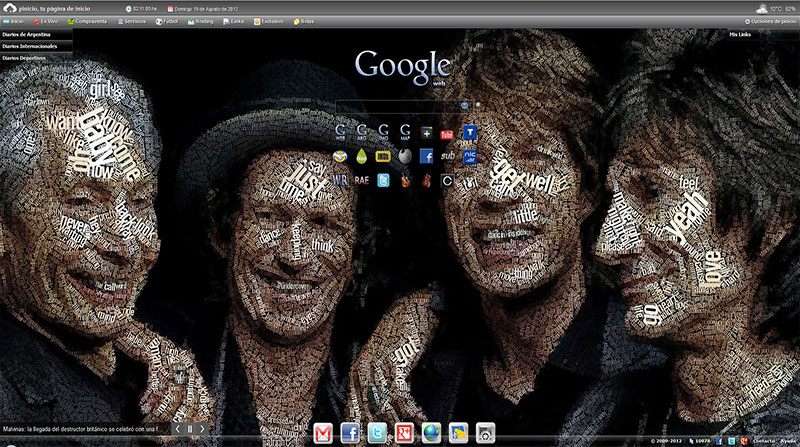The image size is (800, 447).
Task: Expand the Diarios Internacionales panel
Action: [x=30, y=46]
